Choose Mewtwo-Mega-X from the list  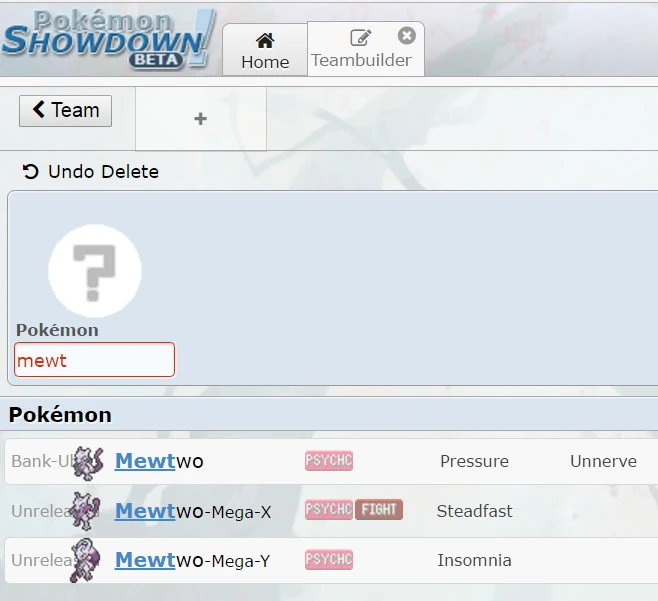(192, 511)
